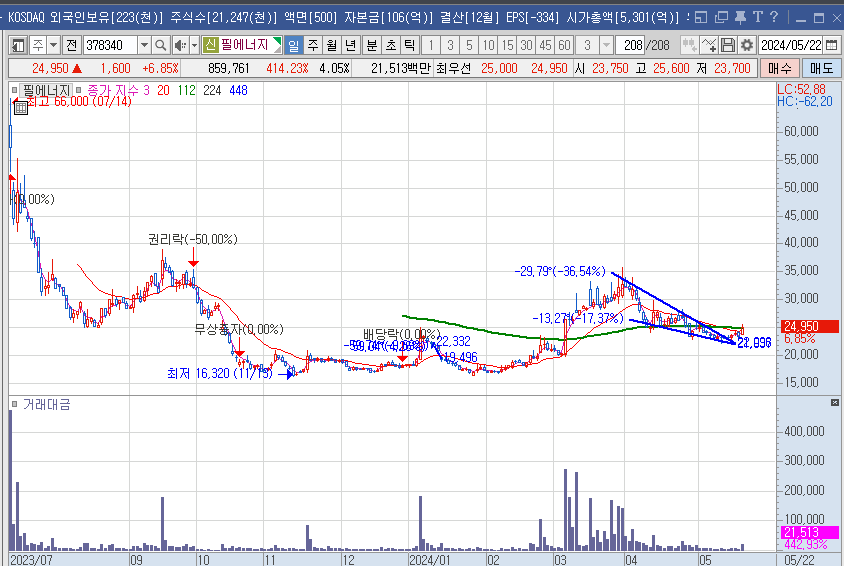This screenshot has height=566, width=844.
Task: Click the 매수 buy button
Action: pos(779,68)
